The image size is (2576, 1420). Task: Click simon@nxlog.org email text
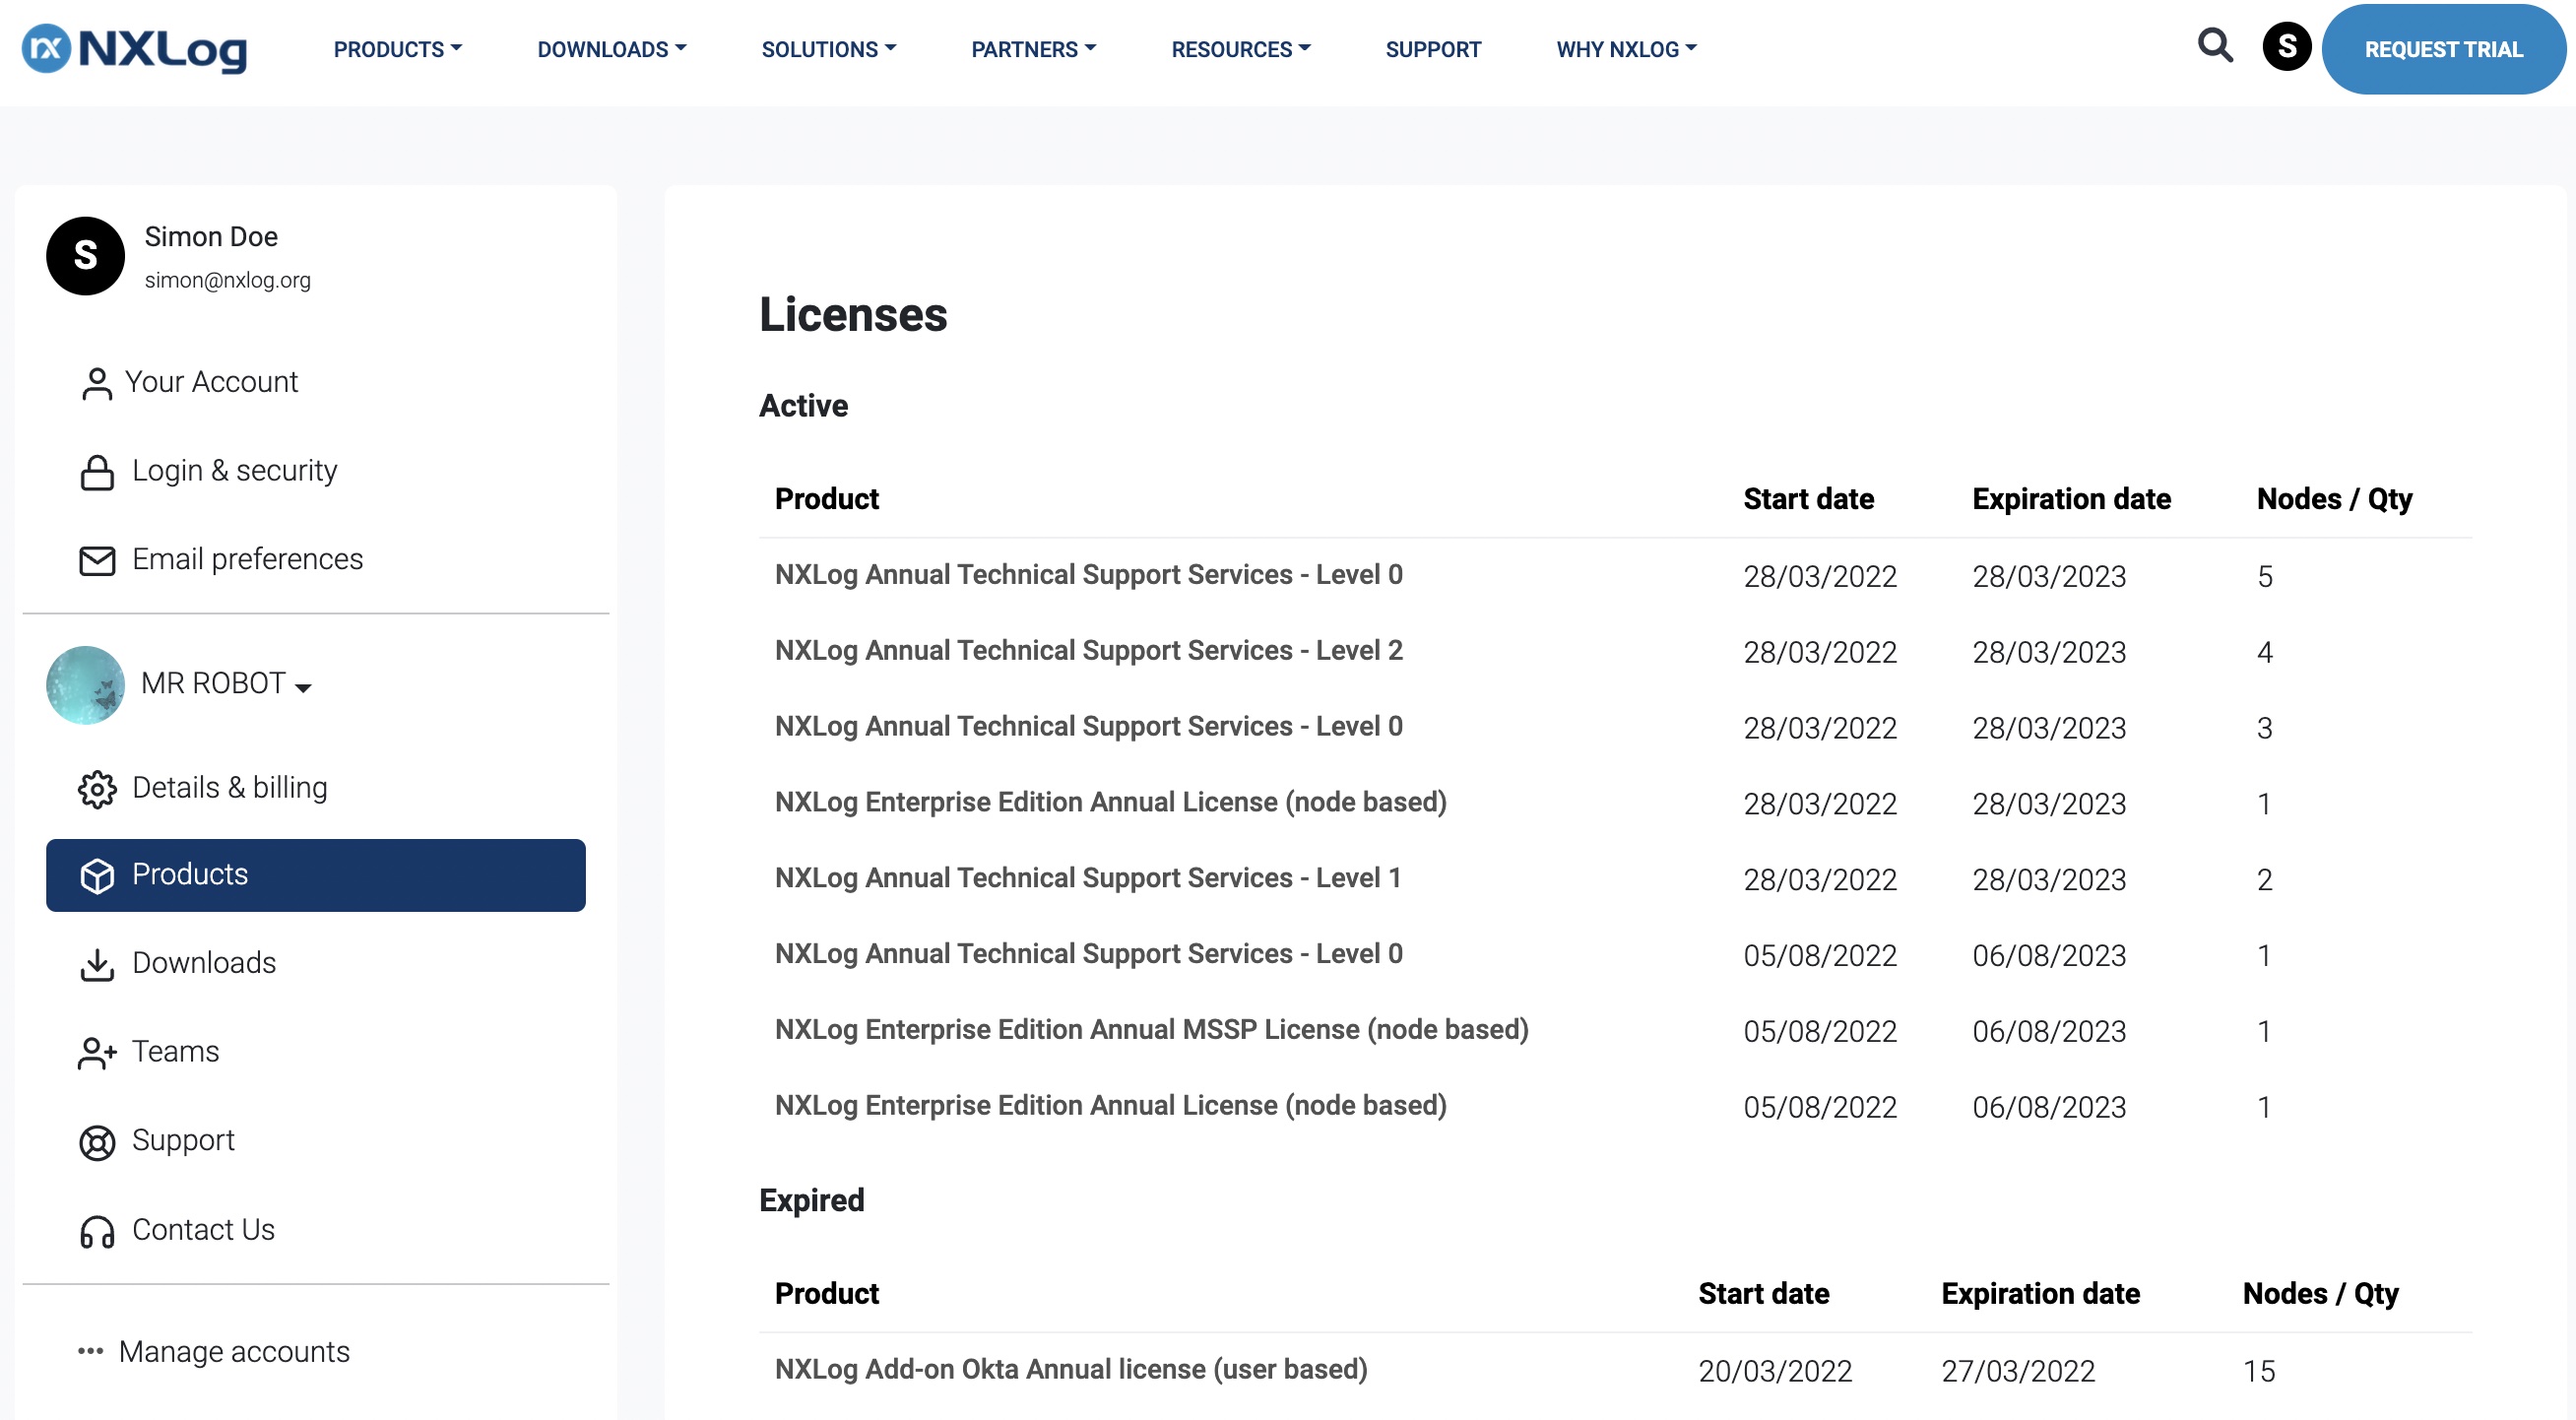227,281
